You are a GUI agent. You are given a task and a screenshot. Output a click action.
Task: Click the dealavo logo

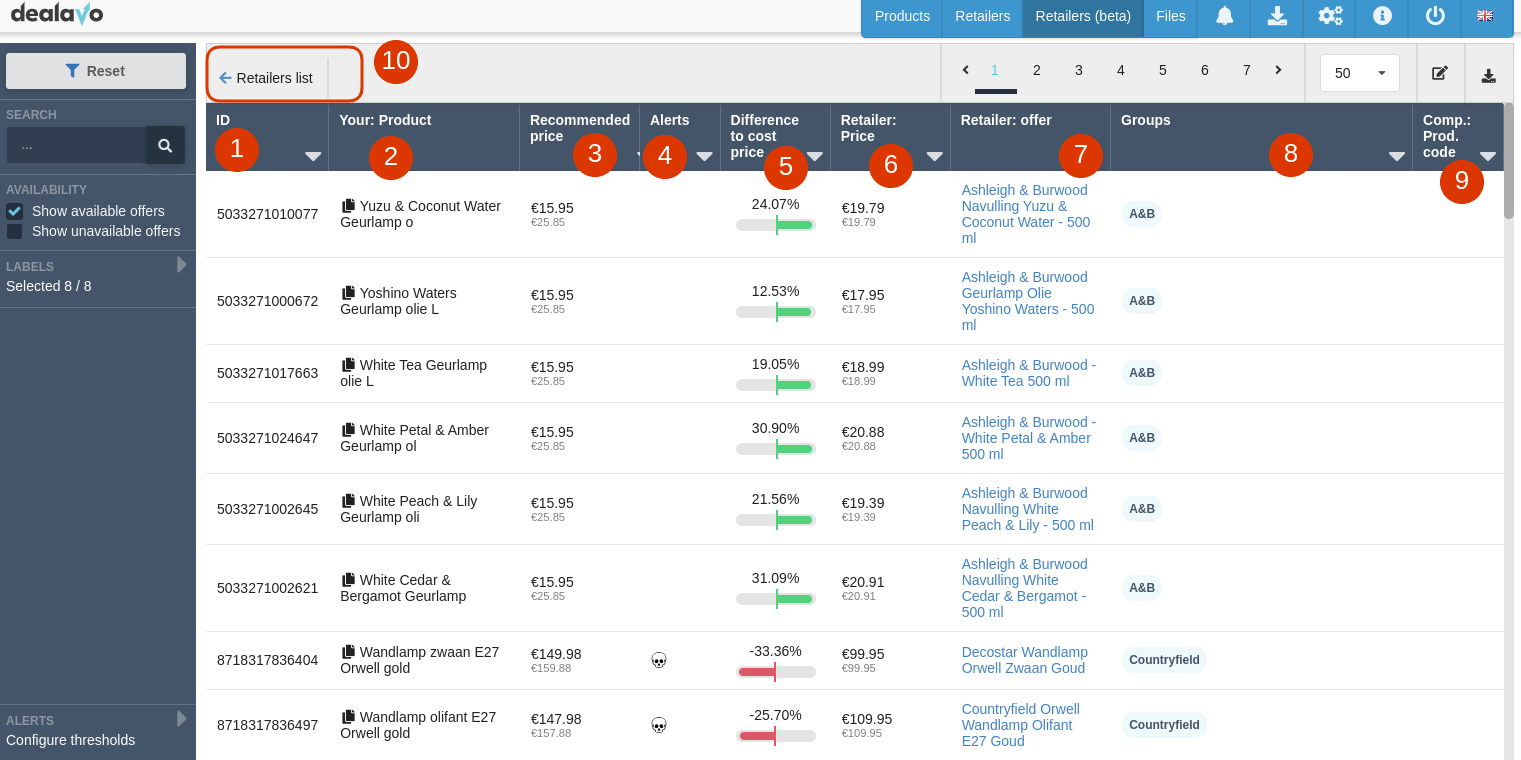(57, 14)
